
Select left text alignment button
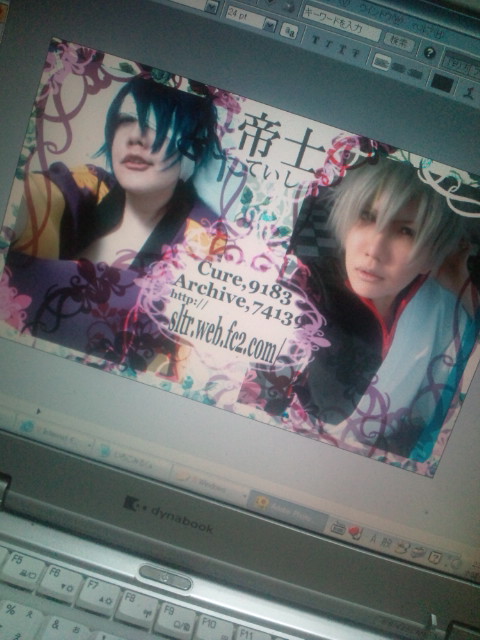point(381,62)
